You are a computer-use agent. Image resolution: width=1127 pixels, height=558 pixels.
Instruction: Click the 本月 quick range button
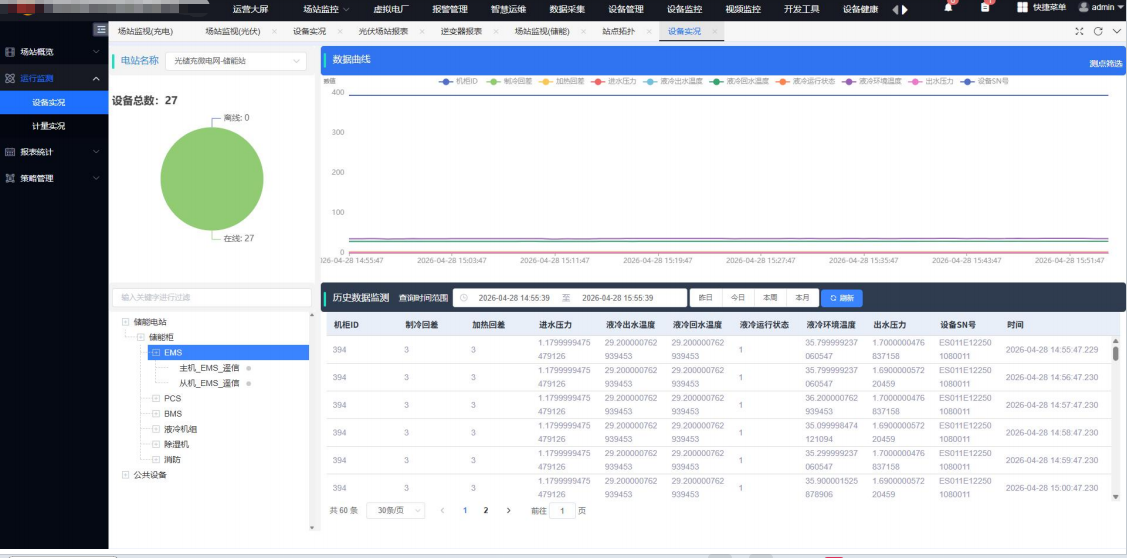(x=803, y=298)
